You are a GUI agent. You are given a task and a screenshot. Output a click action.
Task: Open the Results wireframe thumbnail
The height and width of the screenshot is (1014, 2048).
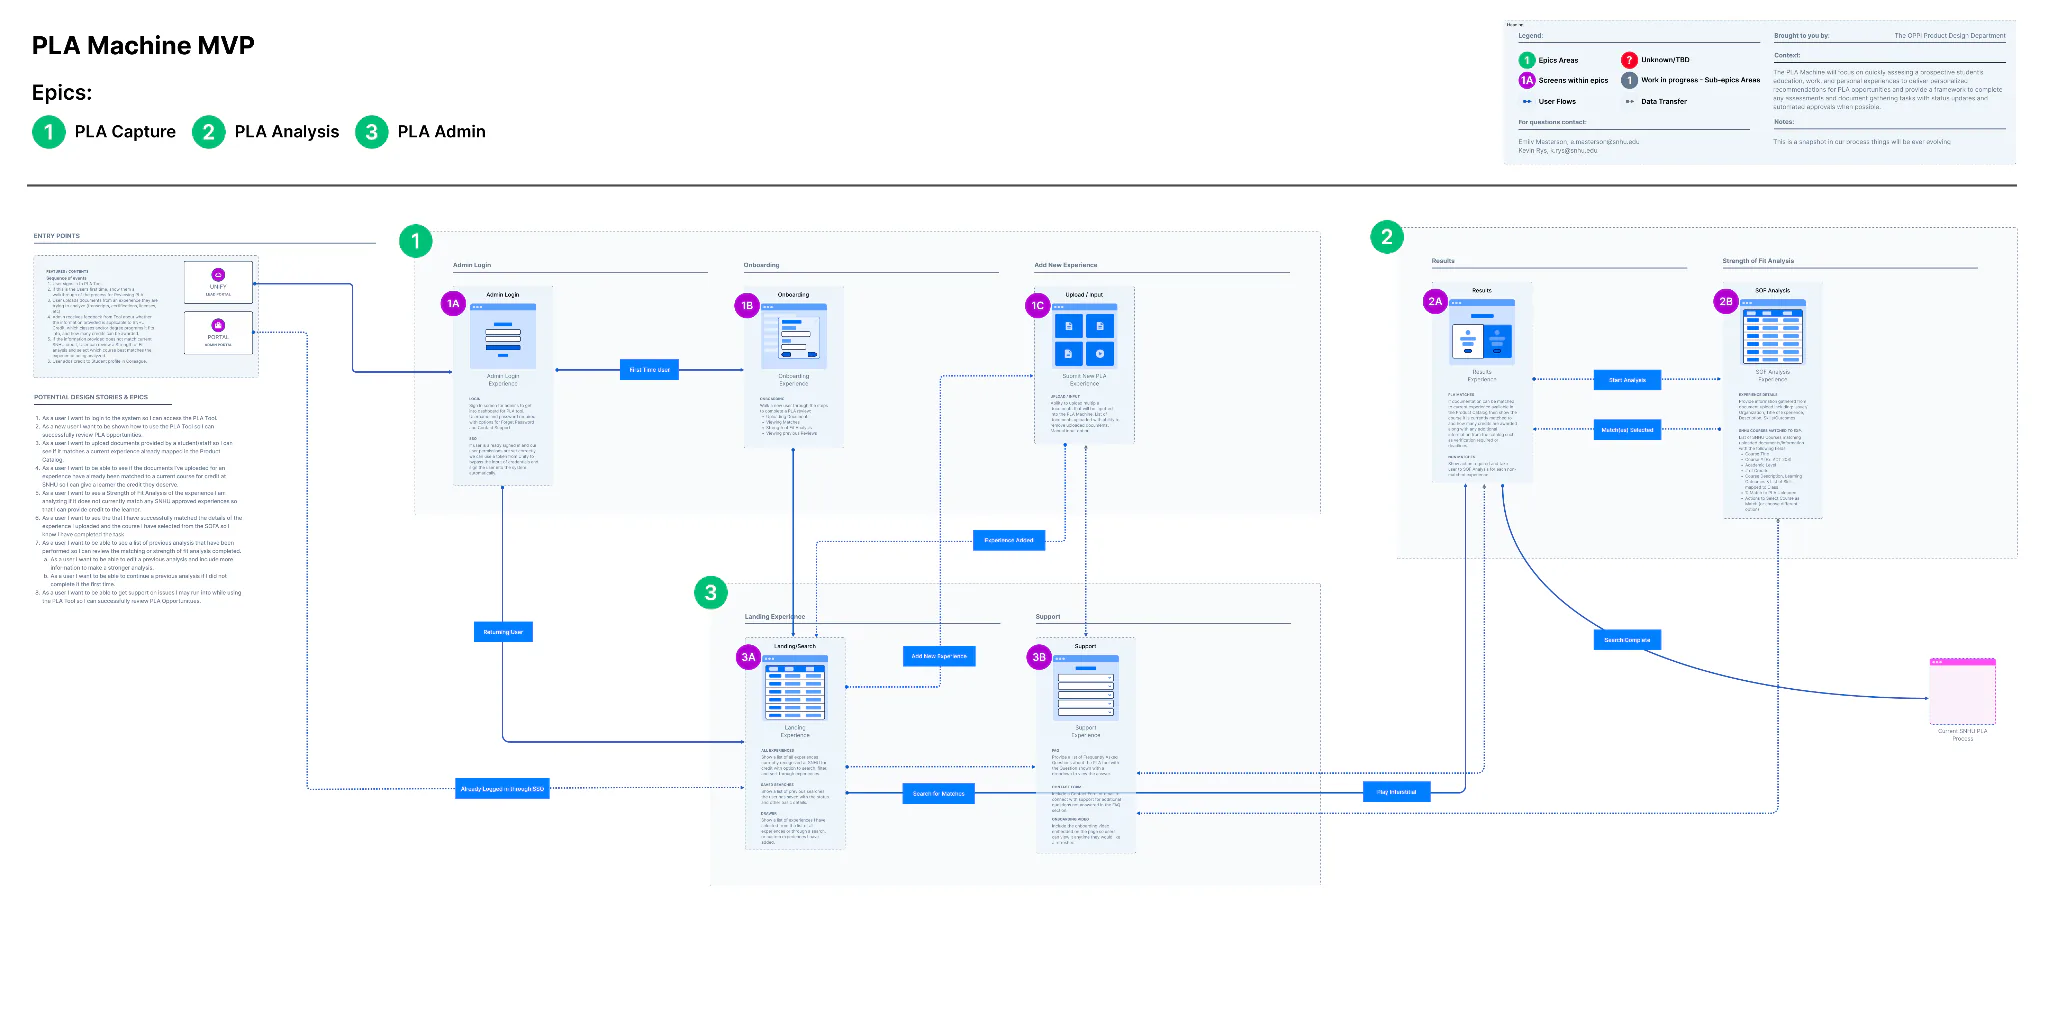click(1482, 332)
